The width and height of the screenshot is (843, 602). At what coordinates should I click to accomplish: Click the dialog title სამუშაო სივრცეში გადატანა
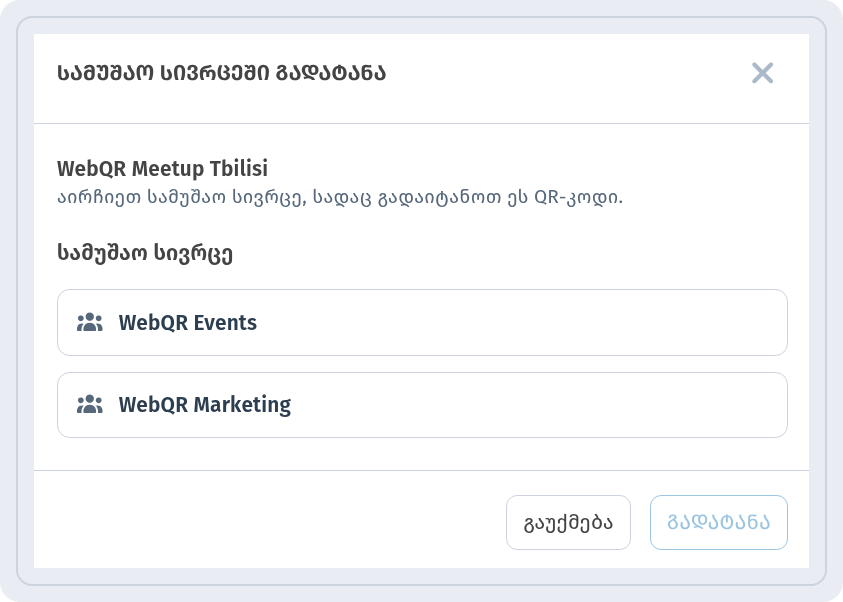[x=222, y=73]
